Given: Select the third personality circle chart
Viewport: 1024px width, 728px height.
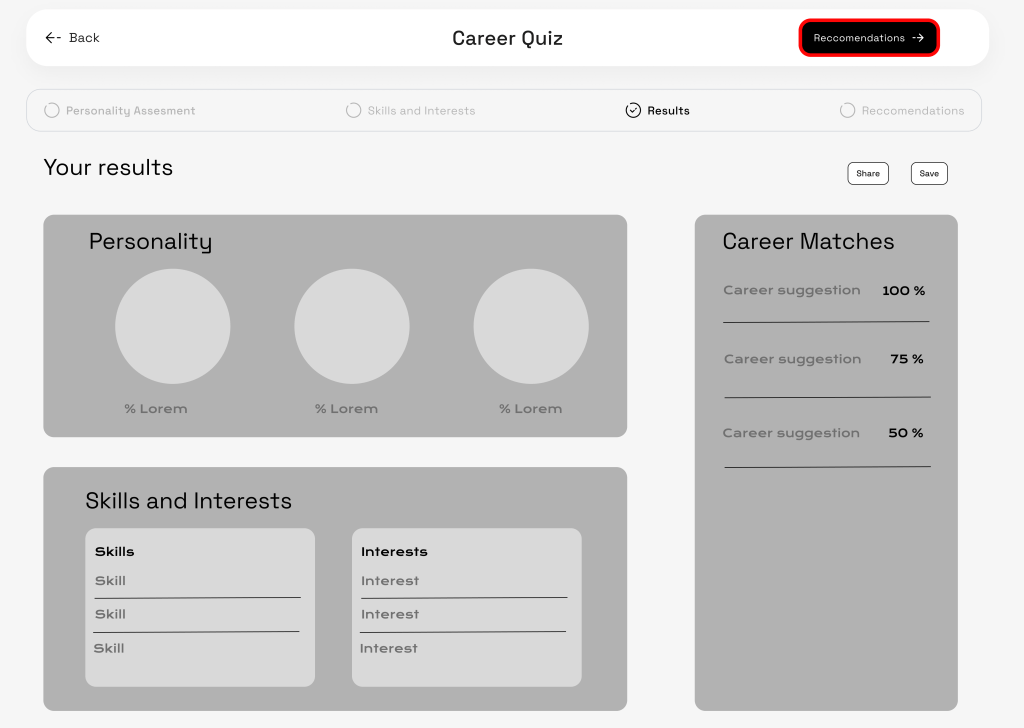Looking at the screenshot, I should 530,326.
